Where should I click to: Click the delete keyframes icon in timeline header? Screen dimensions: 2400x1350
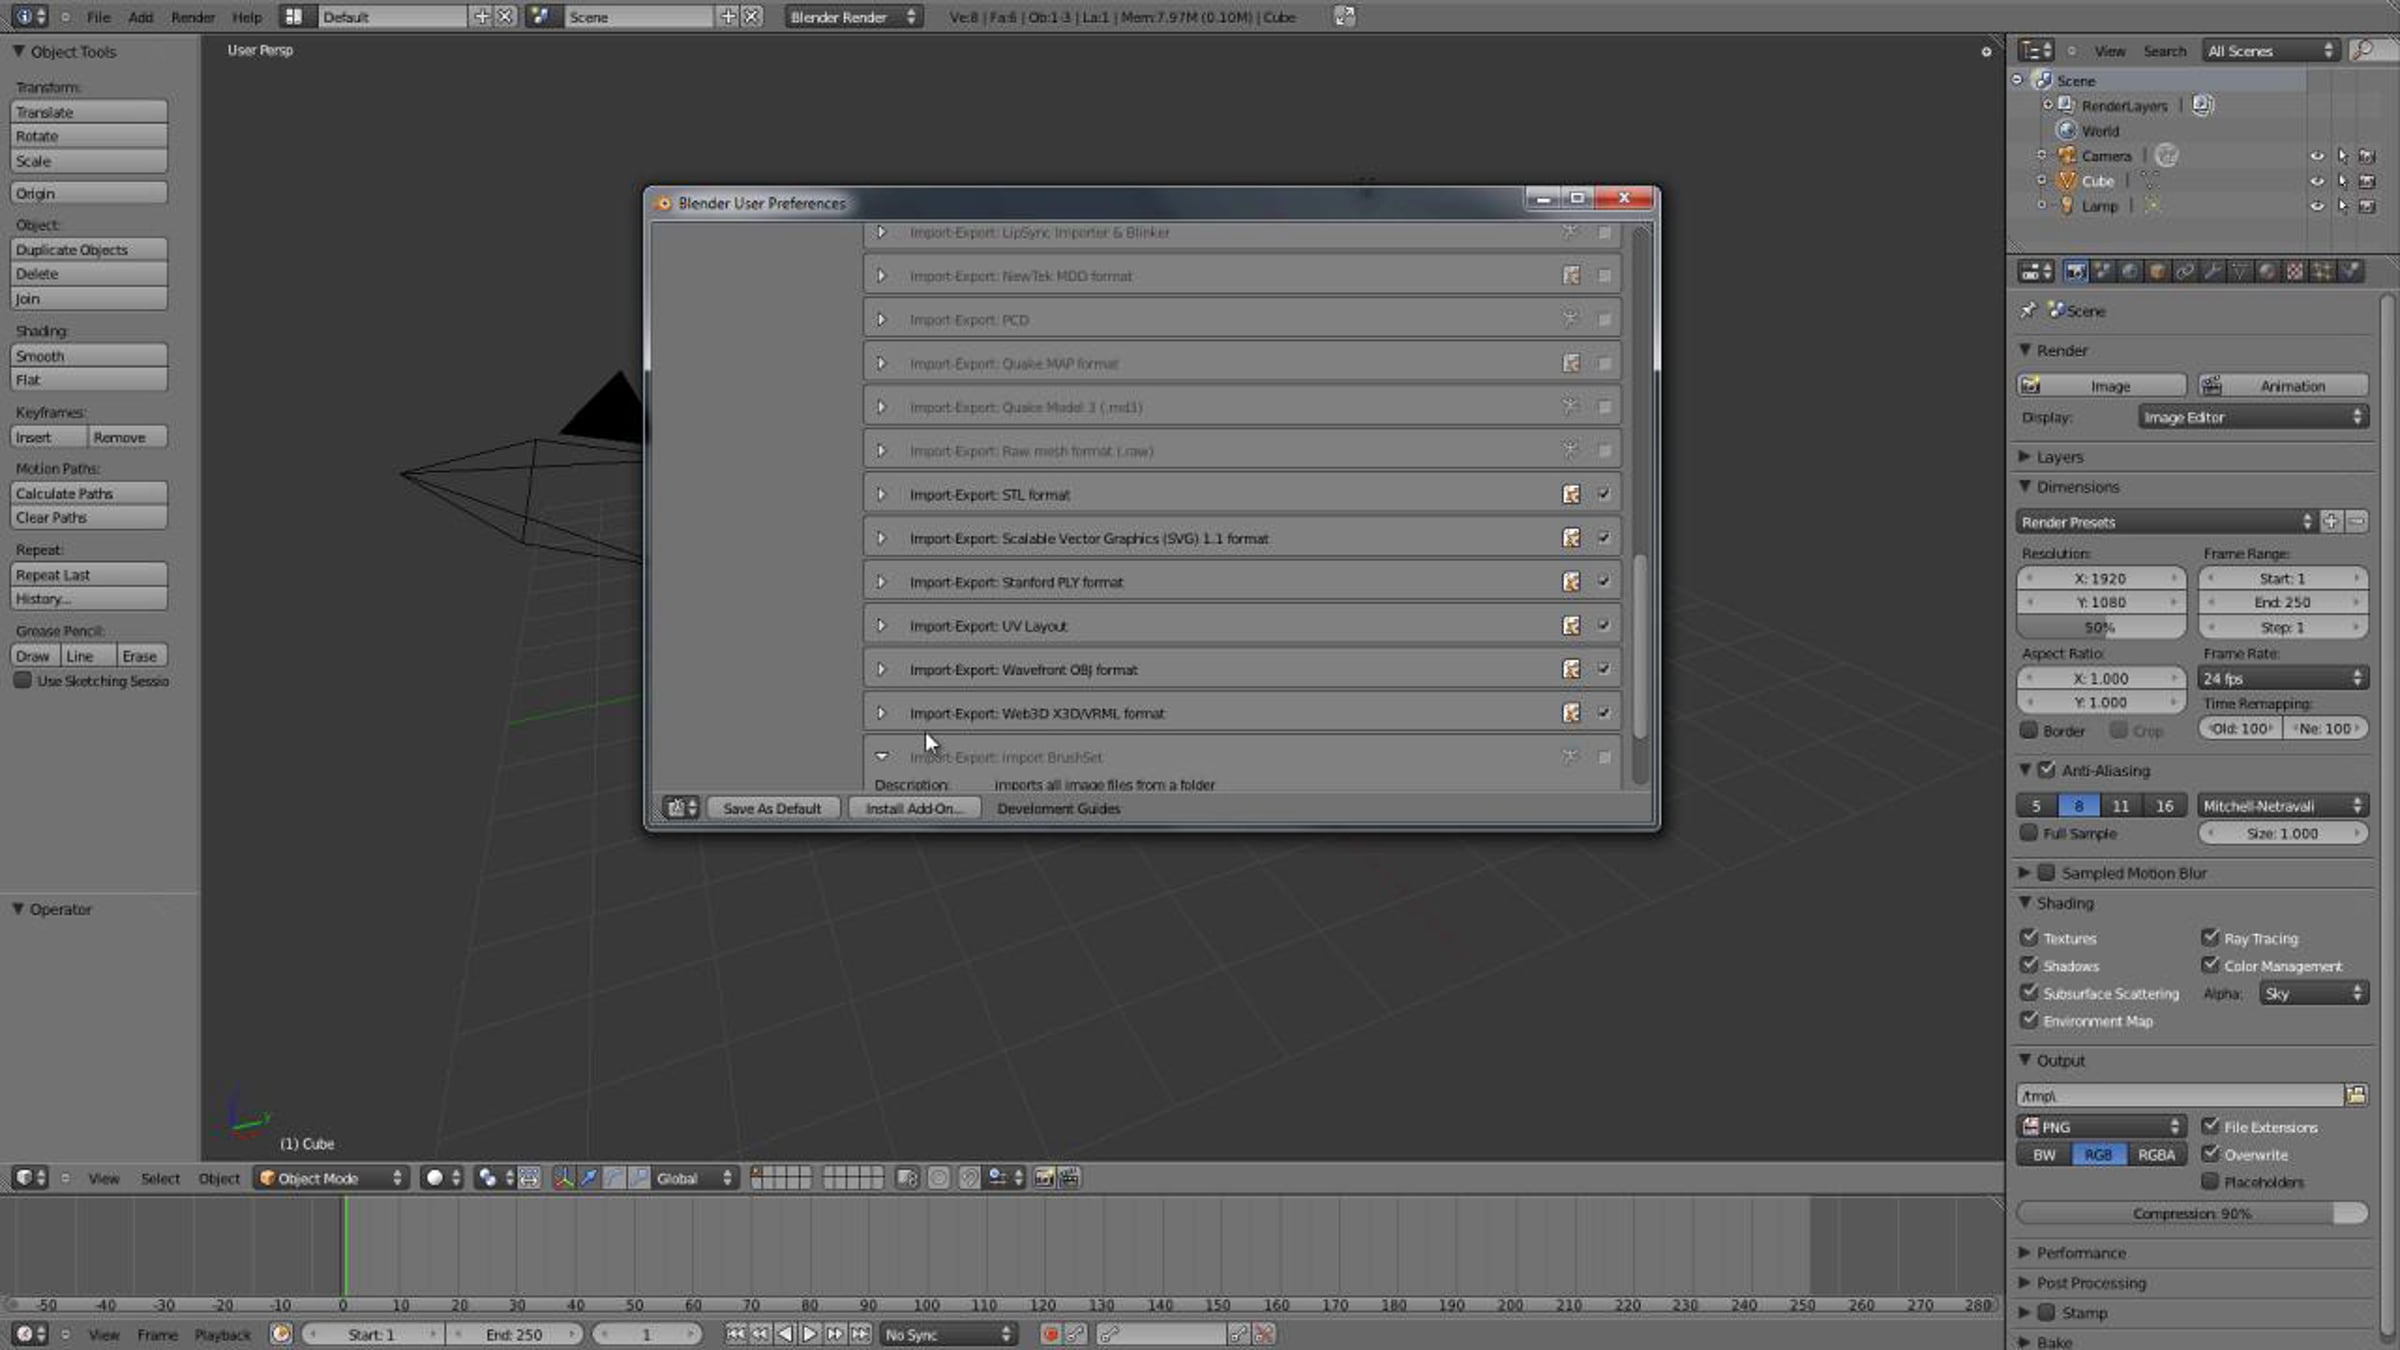pos(1264,1334)
